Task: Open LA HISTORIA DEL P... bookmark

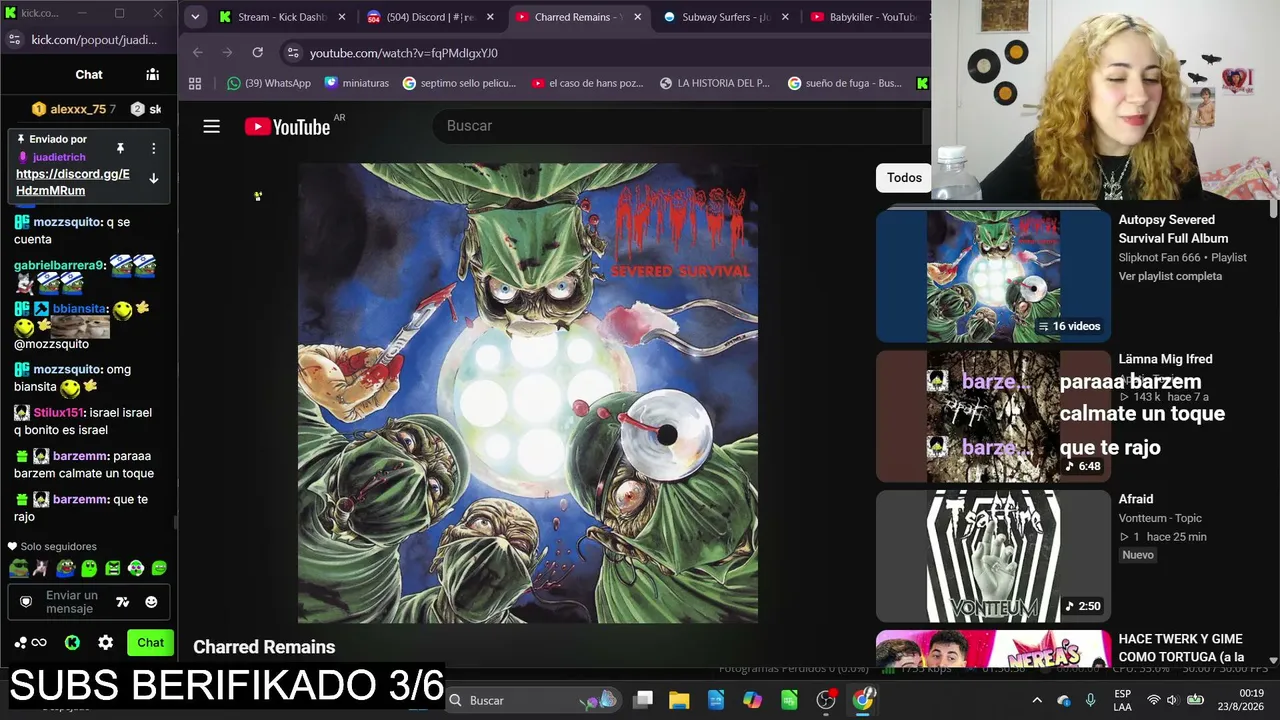Action: [x=715, y=83]
